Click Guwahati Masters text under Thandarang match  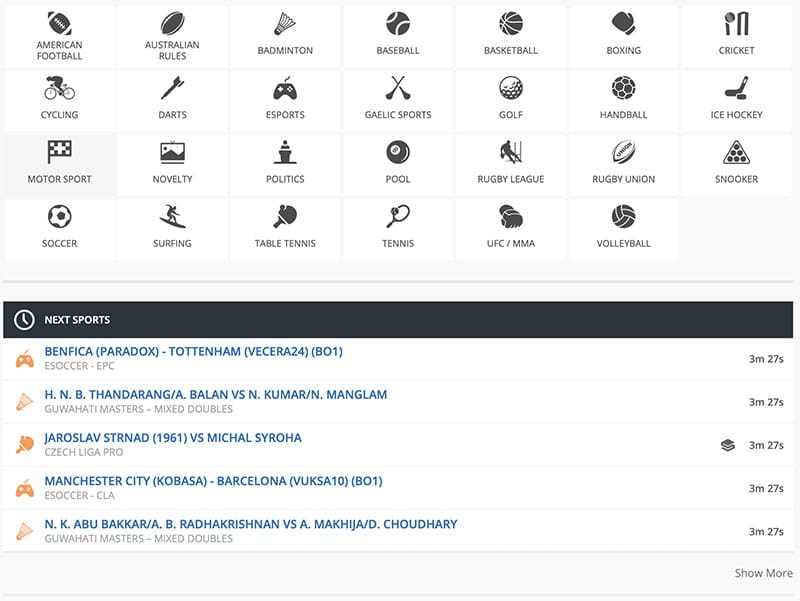point(138,409)
